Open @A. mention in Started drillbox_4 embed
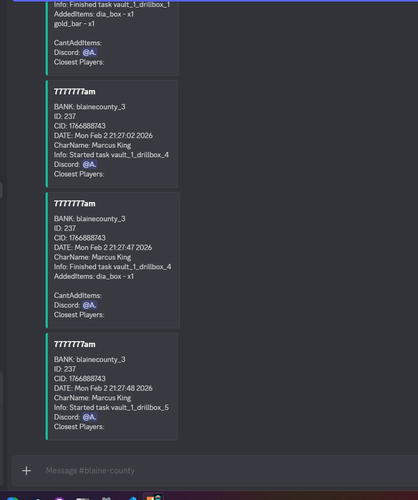Screen dimensions: 418x500 click(x=89, y=164)
